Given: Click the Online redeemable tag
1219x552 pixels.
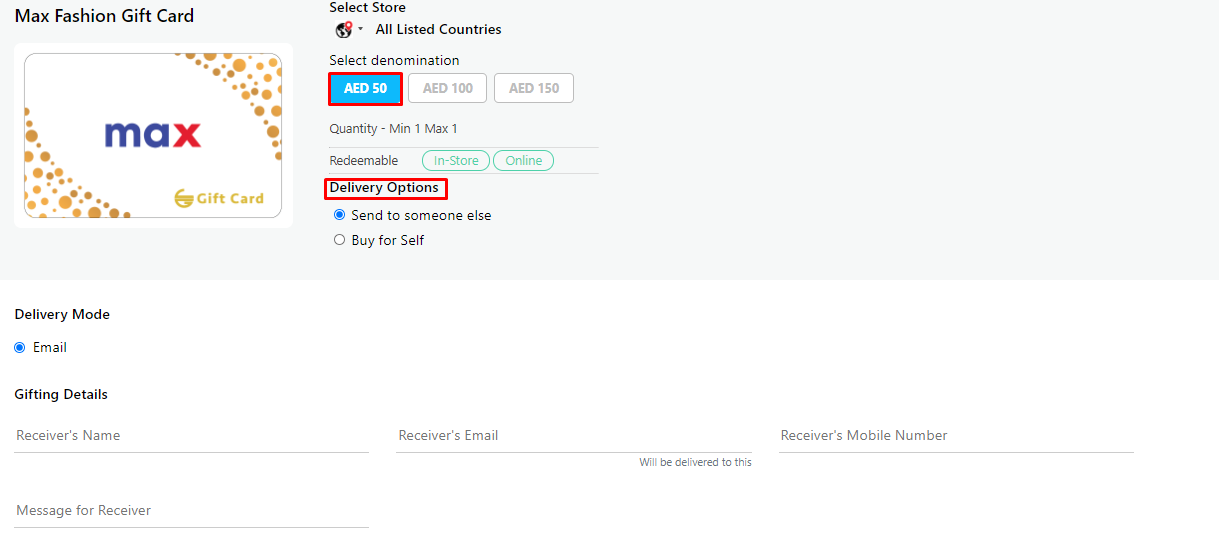Looking at the screenshot, I should [x=523, y=161].
